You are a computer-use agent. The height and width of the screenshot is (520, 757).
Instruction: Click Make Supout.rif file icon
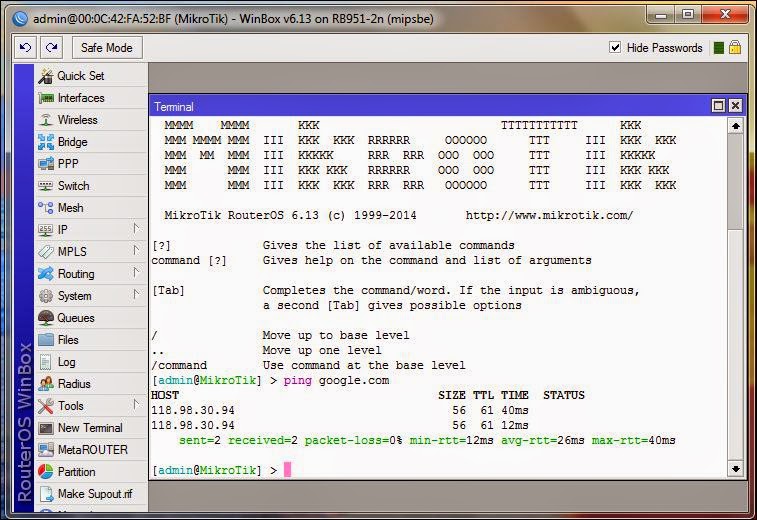tap(46, 493)
